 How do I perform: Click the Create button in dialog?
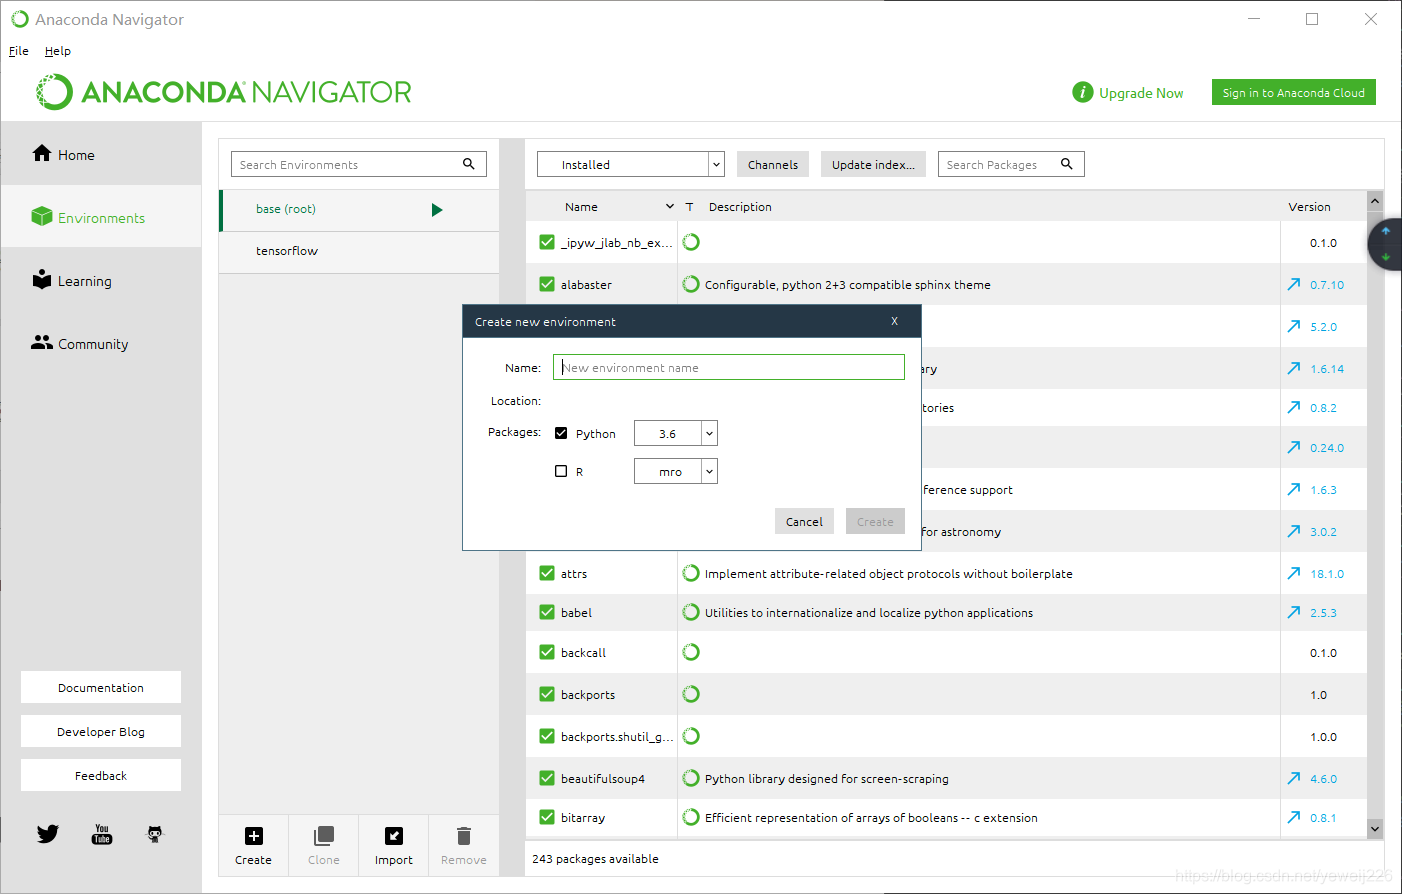(875, 521)
